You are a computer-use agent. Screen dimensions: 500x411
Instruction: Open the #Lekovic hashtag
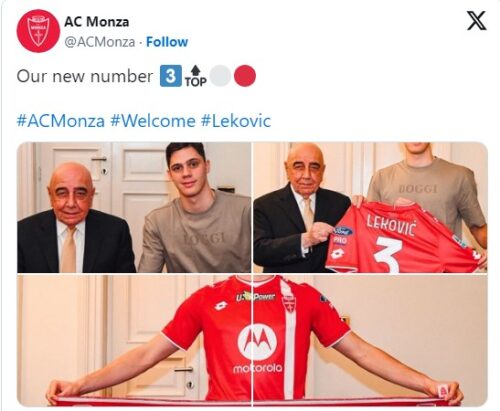pyautogui.click(x=236, y=121)
